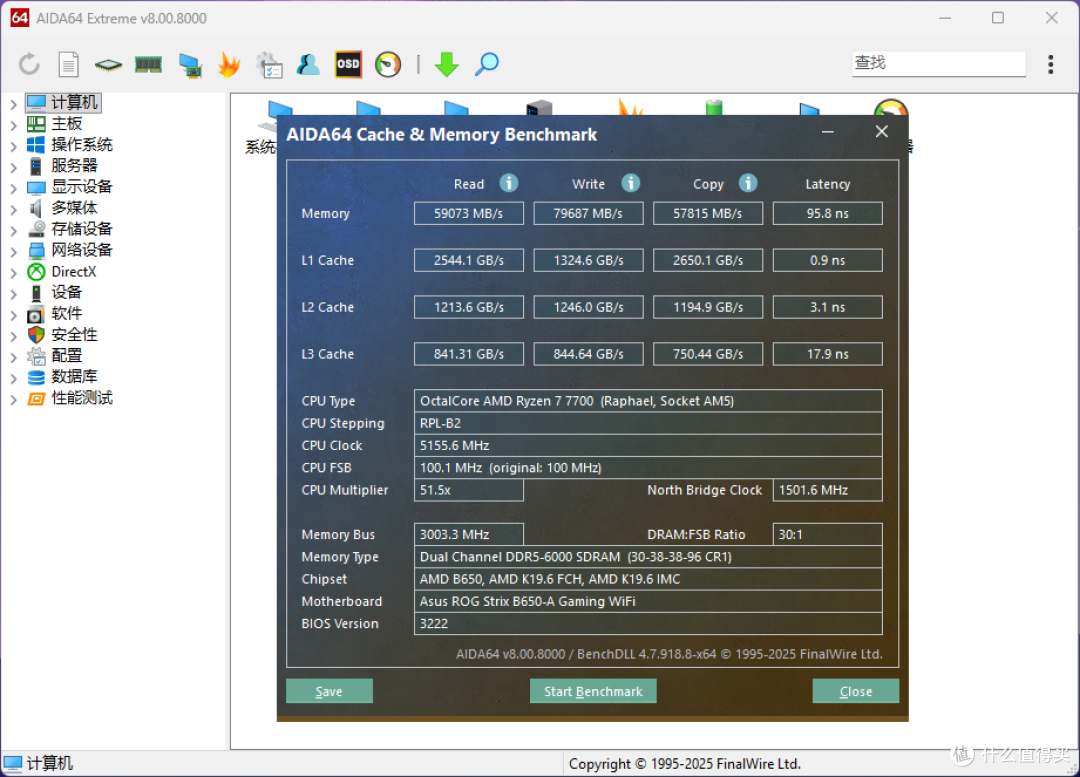Click the Start Benchmark button

coord(593,691)
